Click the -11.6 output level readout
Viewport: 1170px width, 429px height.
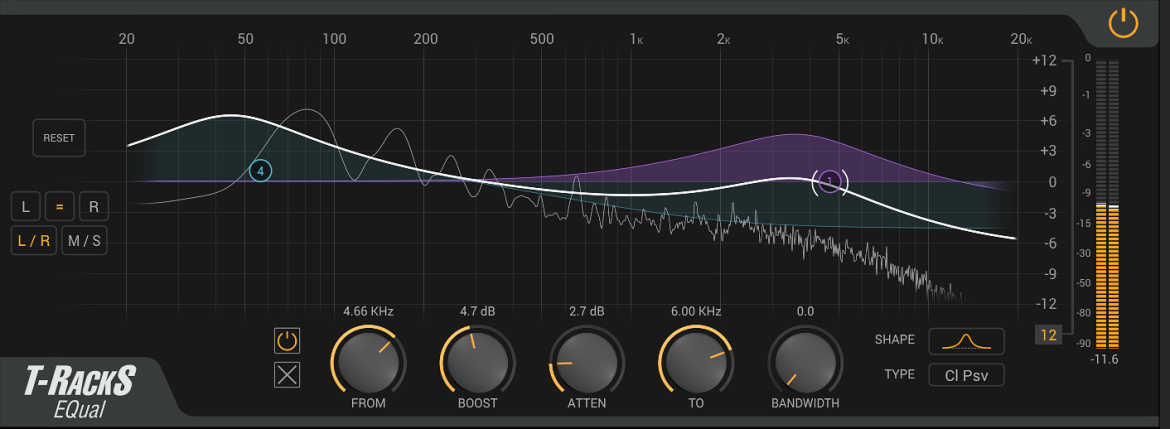click(1103, 360)
